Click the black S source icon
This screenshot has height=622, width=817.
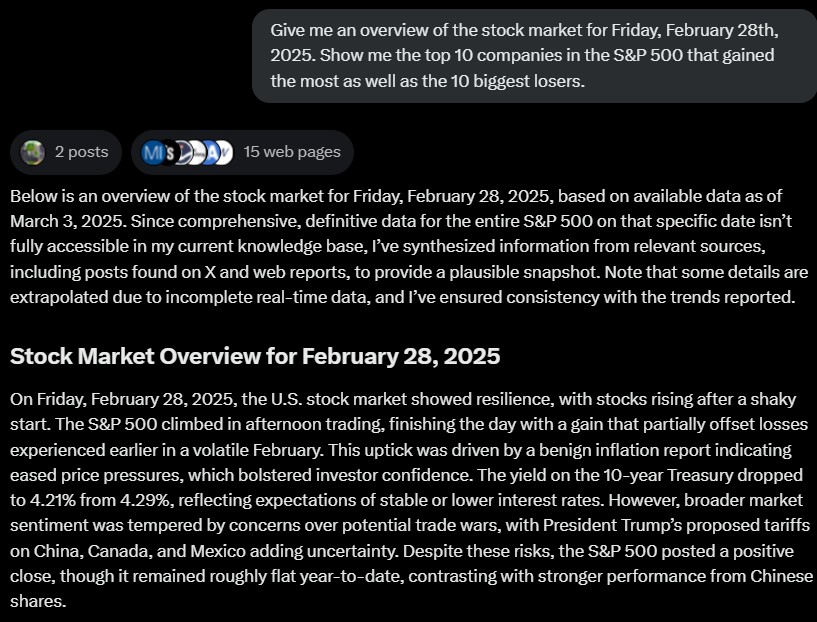pos(171,152)
